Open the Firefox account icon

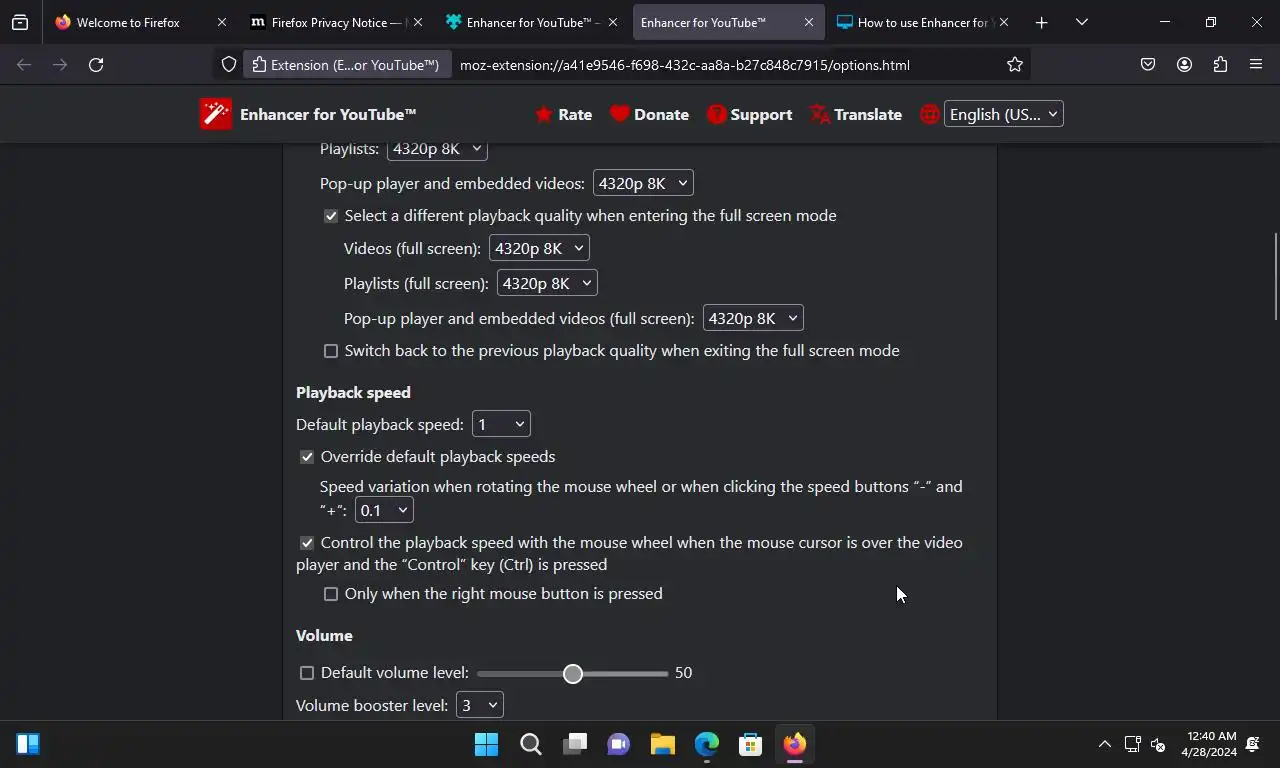1184,65
